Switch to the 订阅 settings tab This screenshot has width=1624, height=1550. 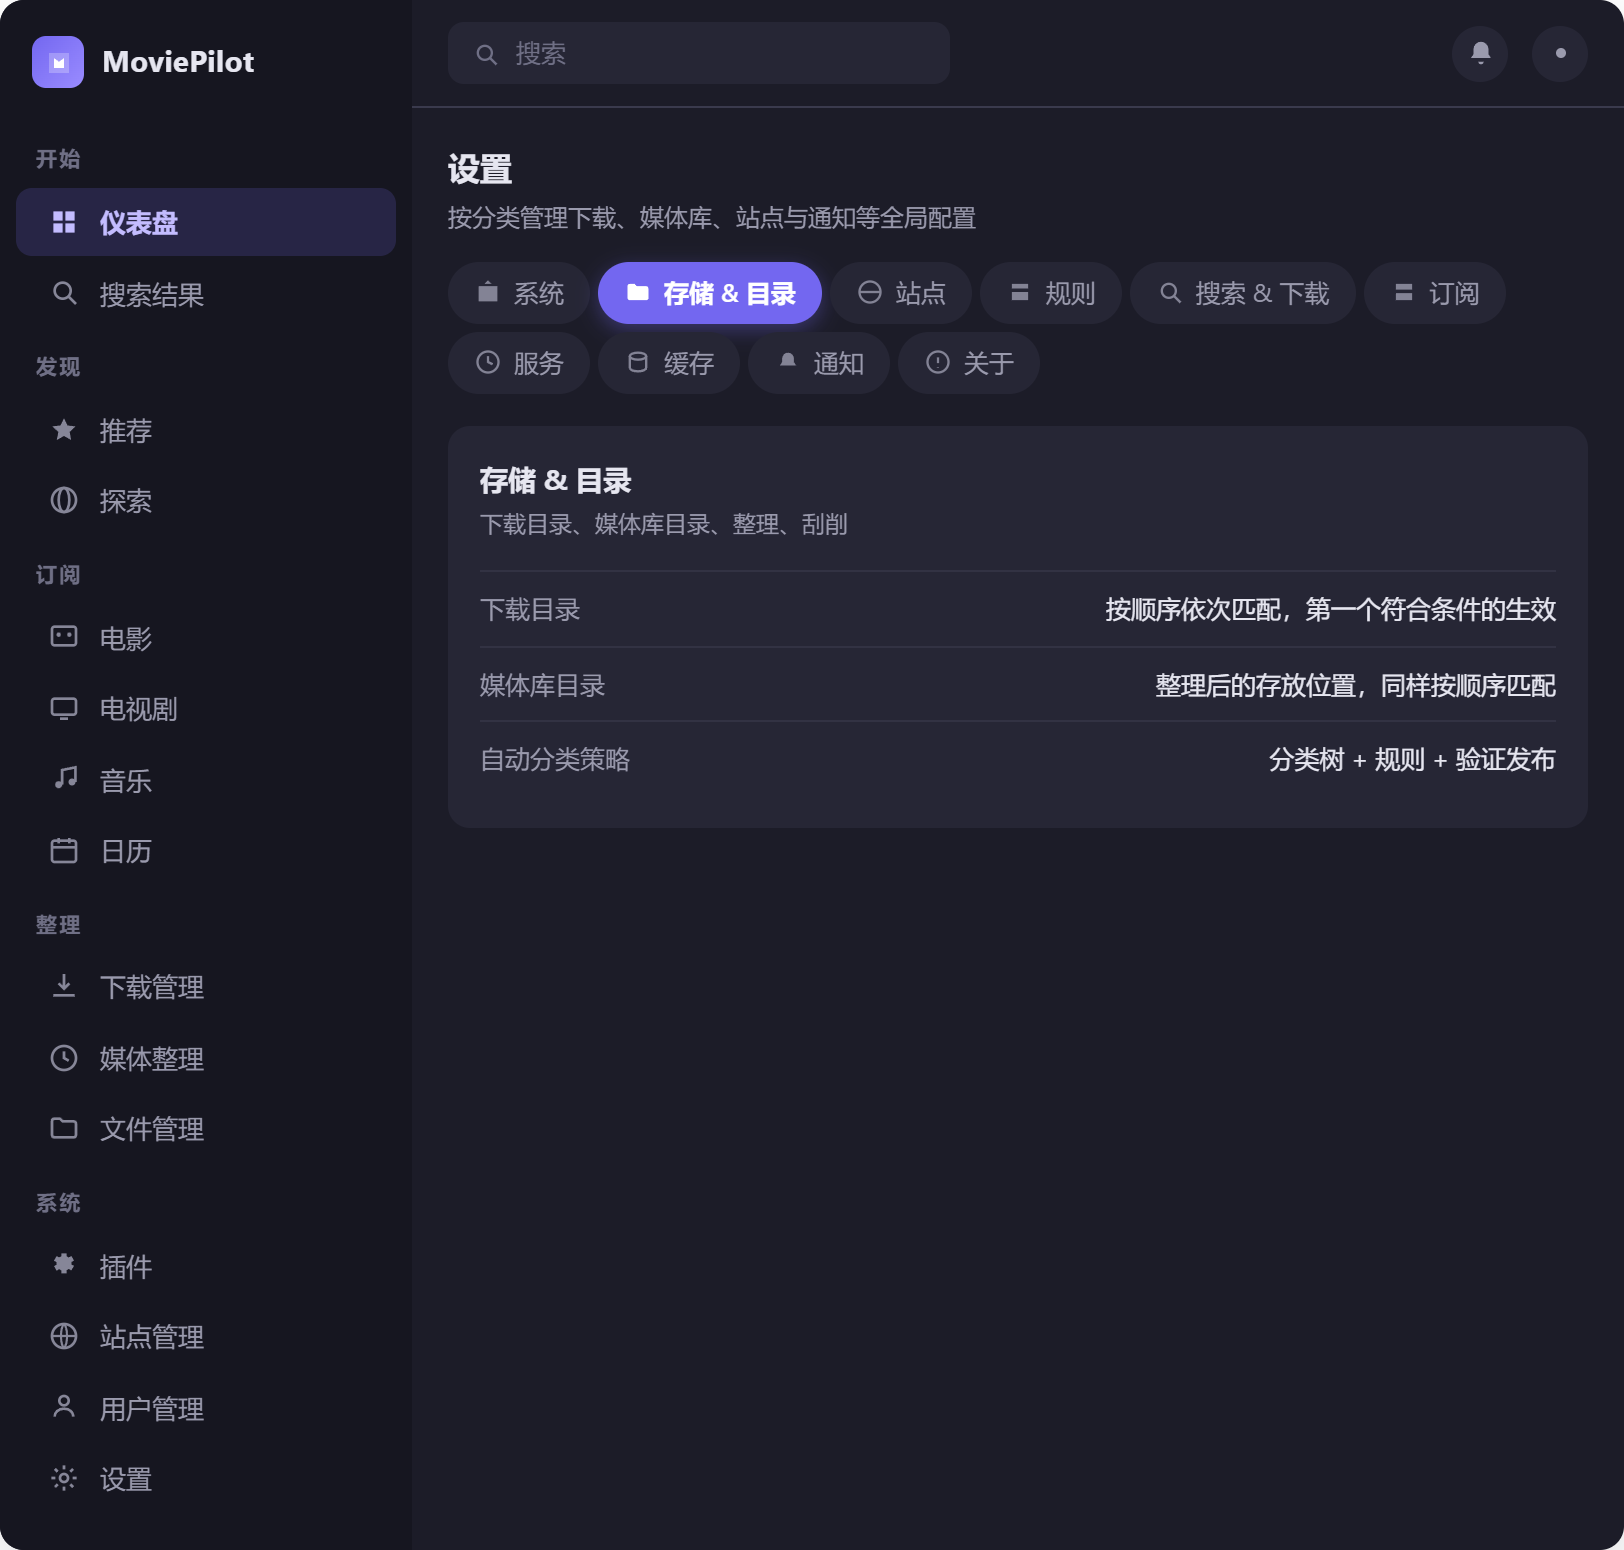point(1435,293)
